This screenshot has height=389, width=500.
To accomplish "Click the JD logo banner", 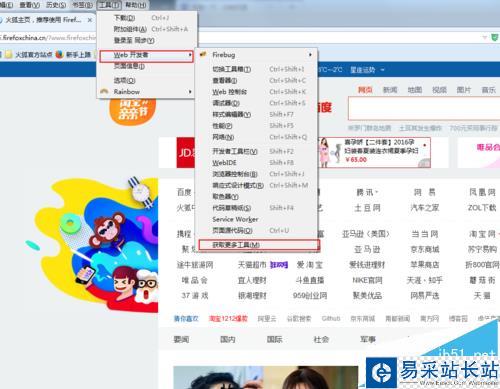I will point(186,153).
